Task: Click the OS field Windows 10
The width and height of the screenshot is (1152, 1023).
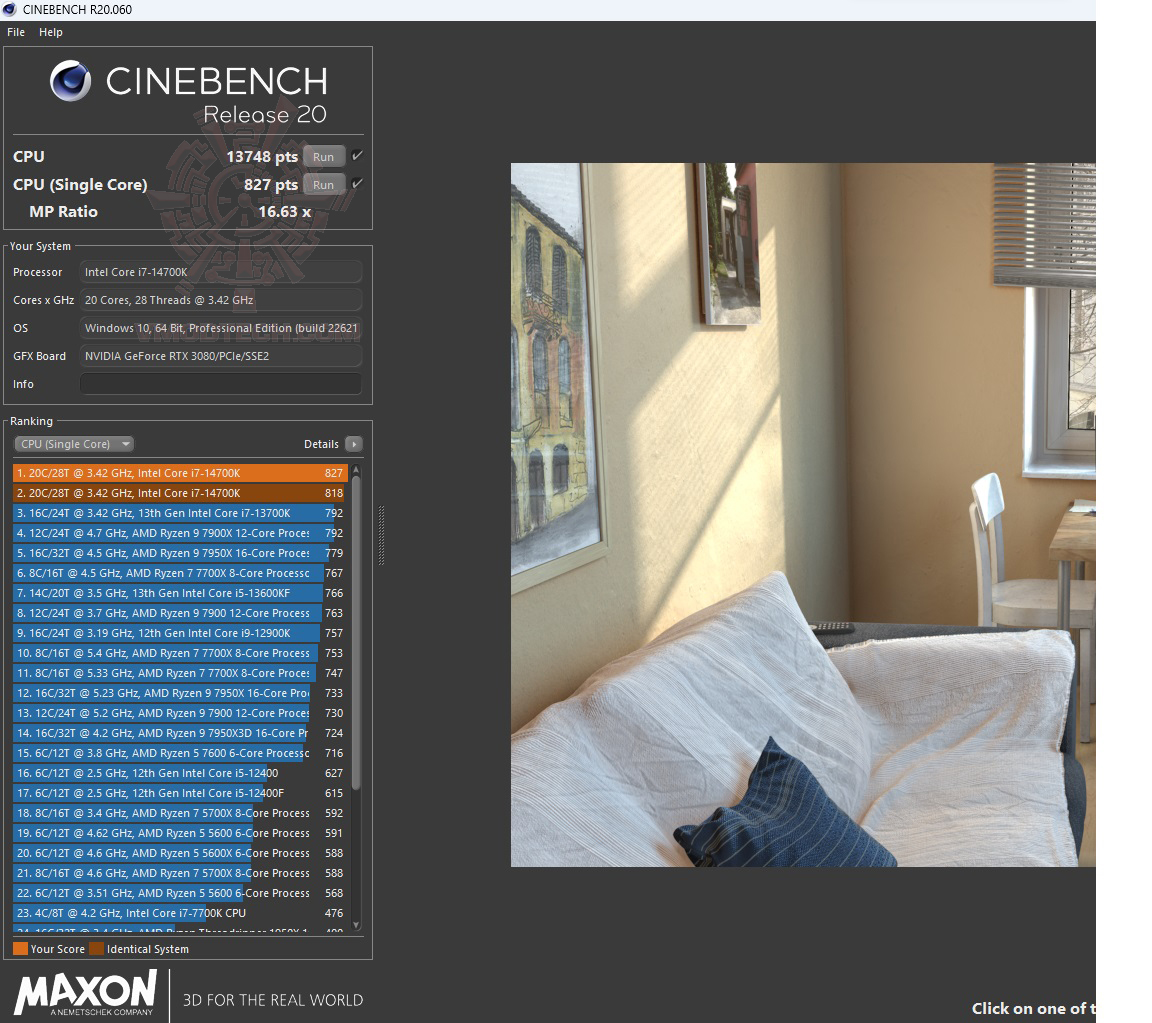Action: point(221,328)
